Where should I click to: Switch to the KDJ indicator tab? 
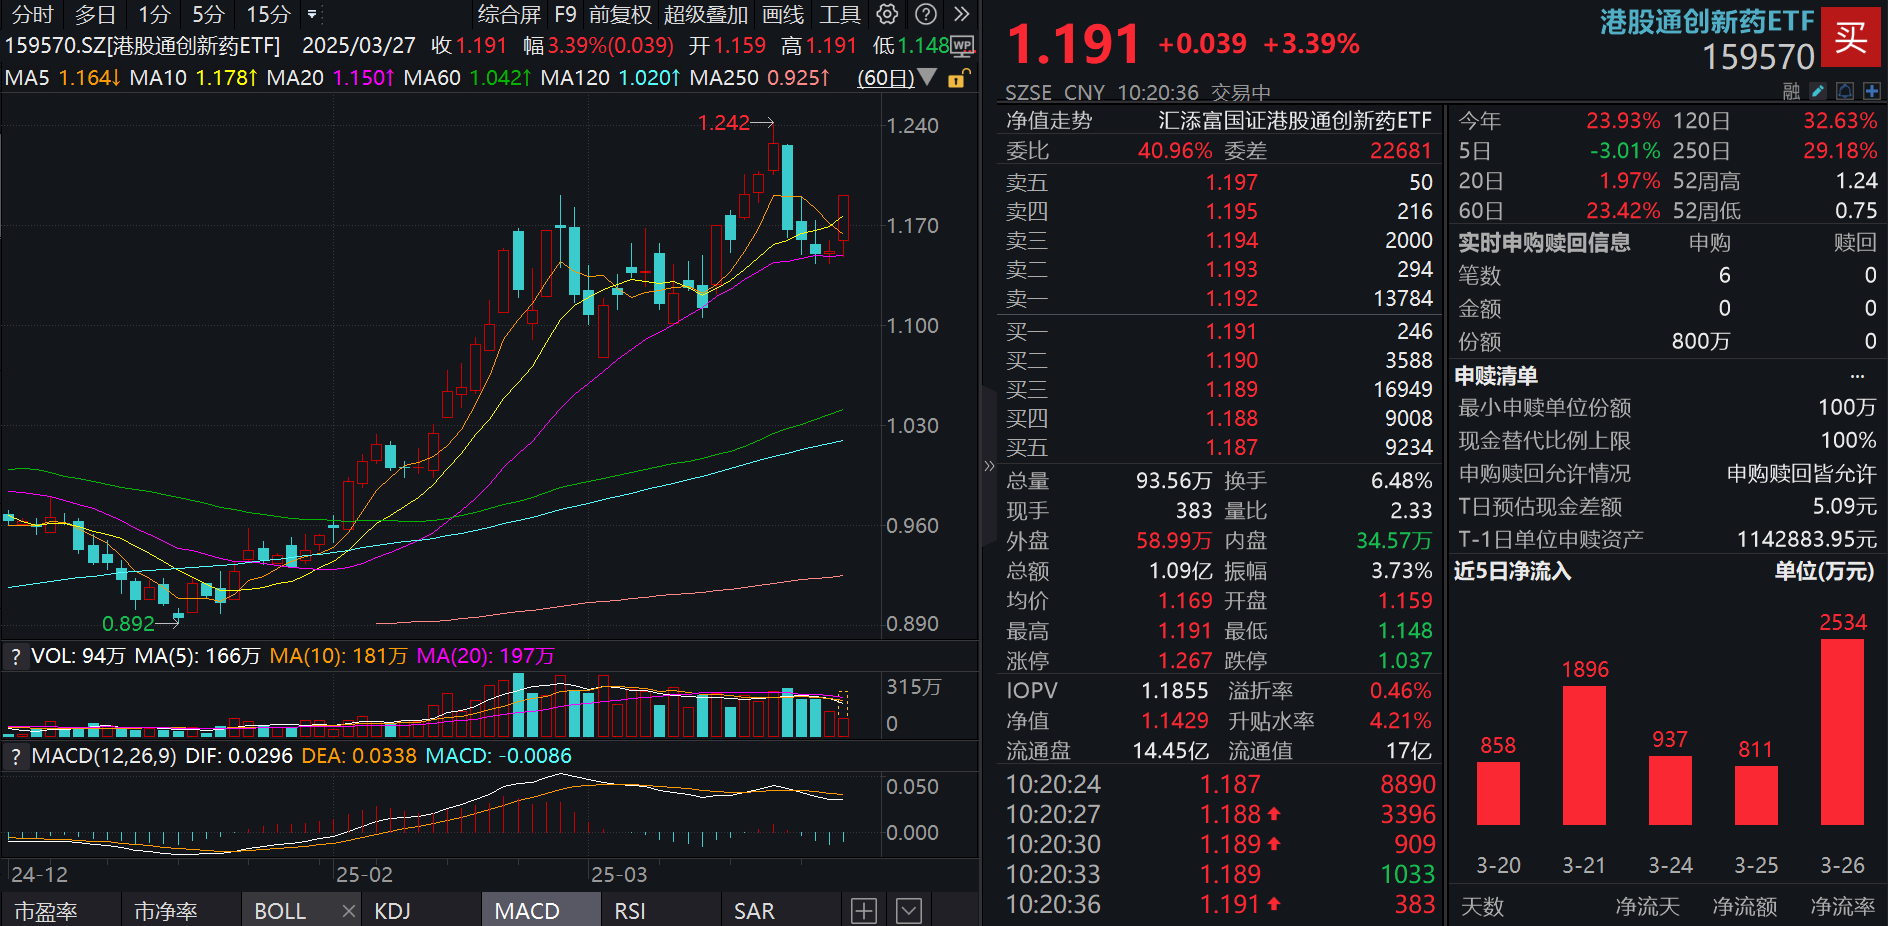pyautogui.click(x=393, y=911)
